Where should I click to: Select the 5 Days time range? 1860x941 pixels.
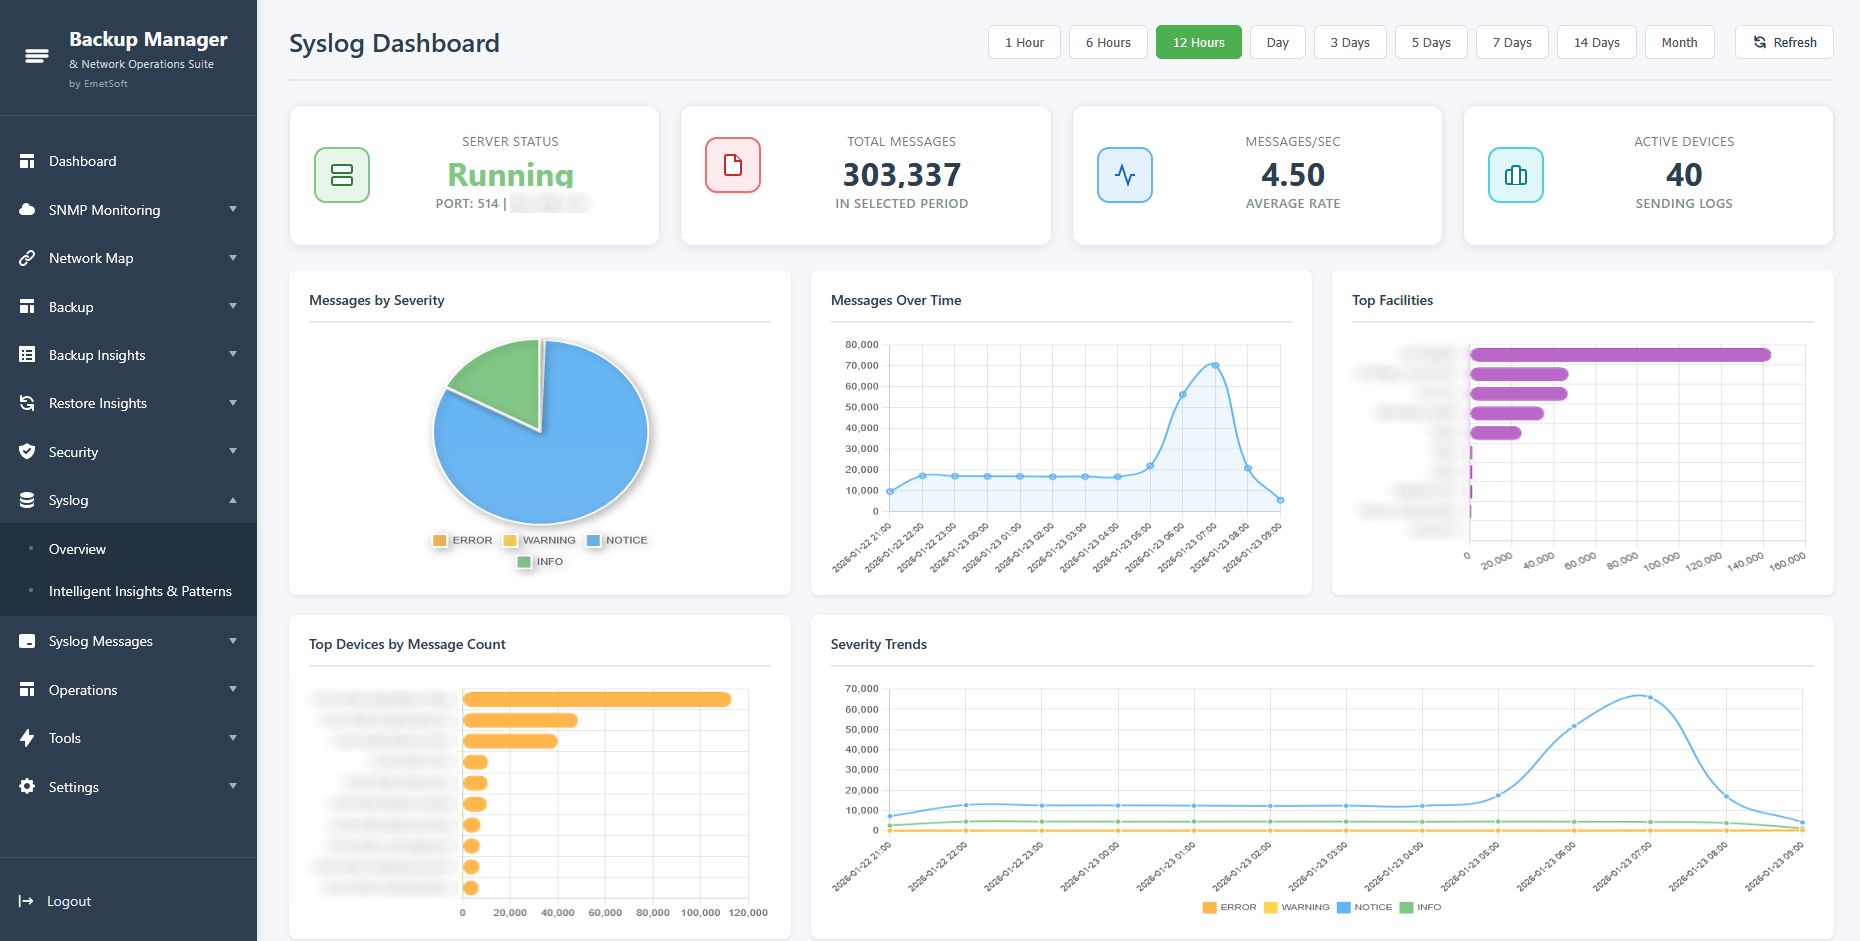[1431, 42]
